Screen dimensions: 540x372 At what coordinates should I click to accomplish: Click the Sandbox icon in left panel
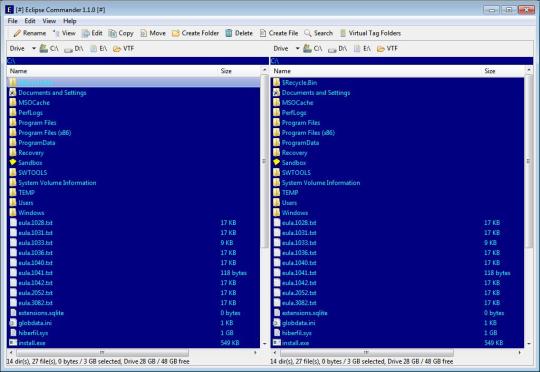click(13, 162)
